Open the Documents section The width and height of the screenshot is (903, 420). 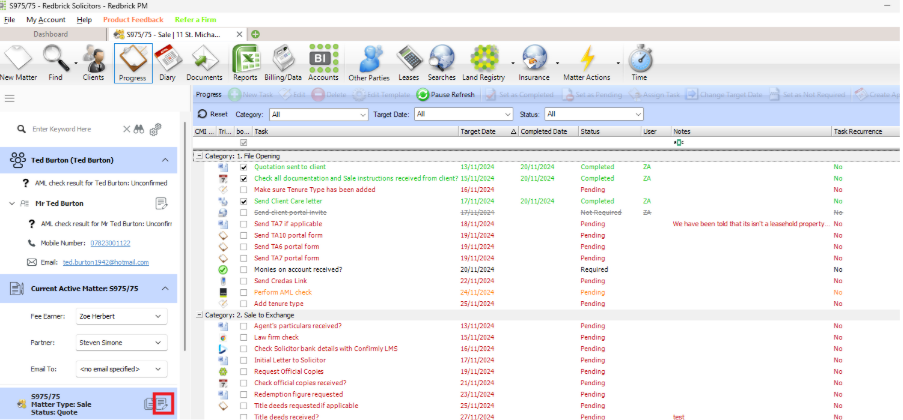point(204,62)
